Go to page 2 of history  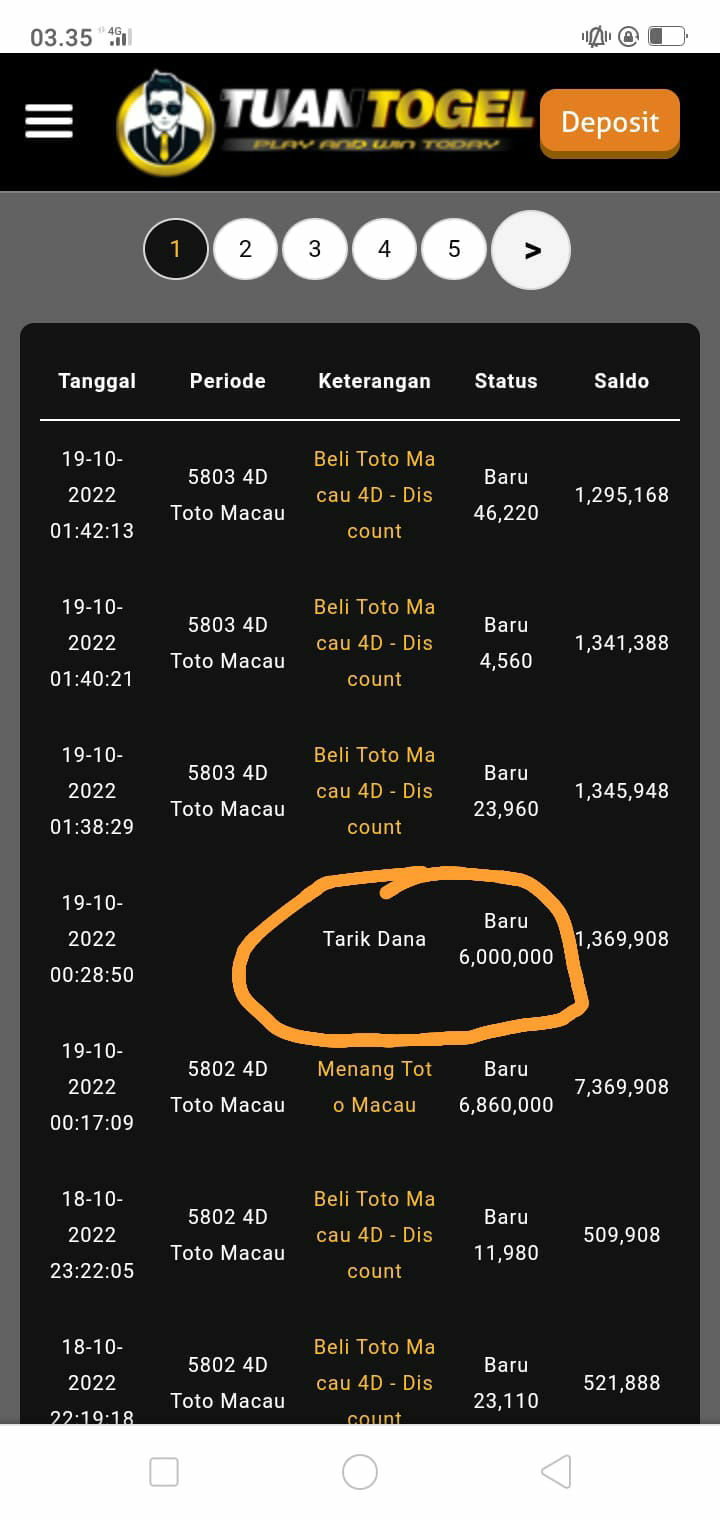245,249
